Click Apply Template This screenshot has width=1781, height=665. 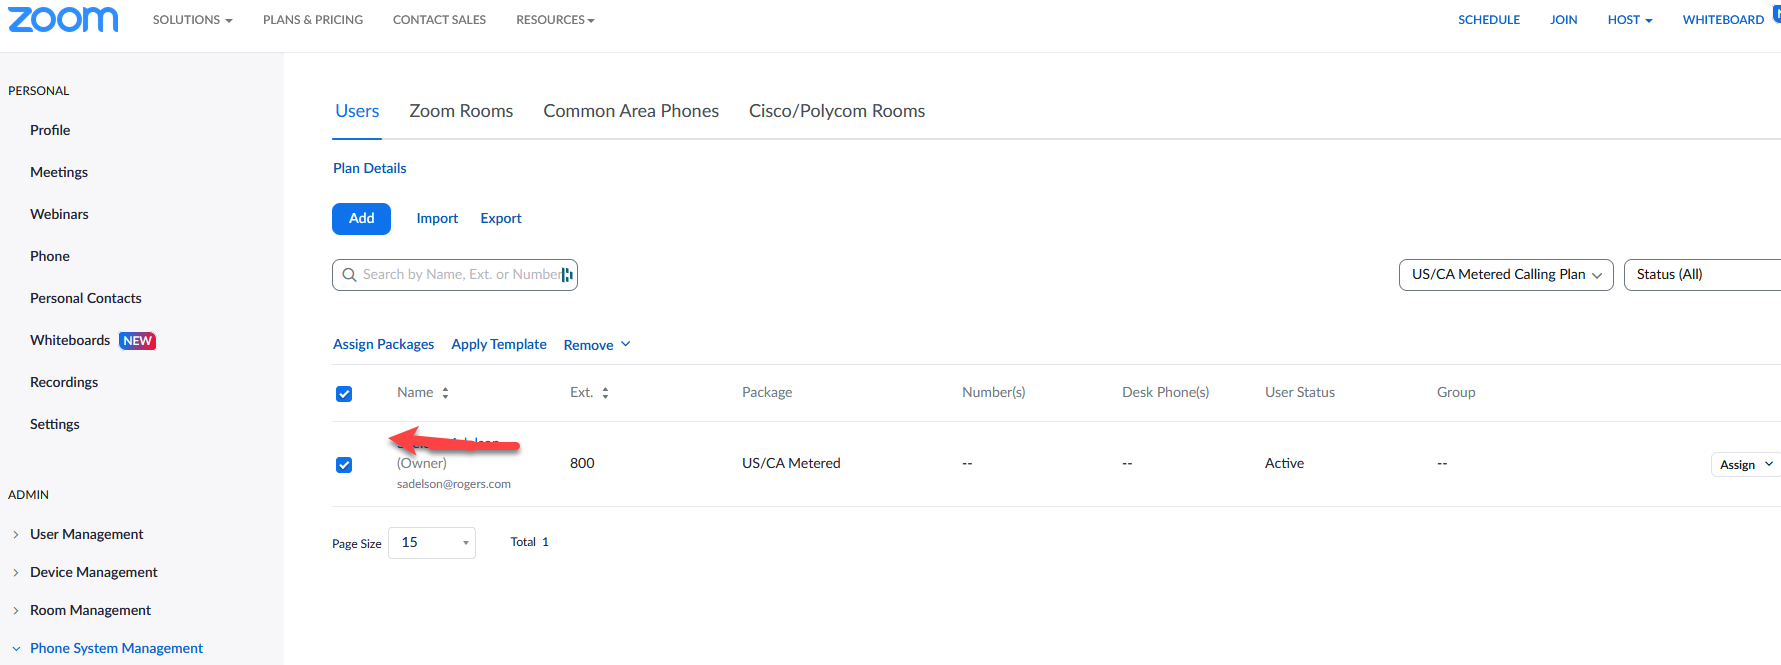pos(499,345)
